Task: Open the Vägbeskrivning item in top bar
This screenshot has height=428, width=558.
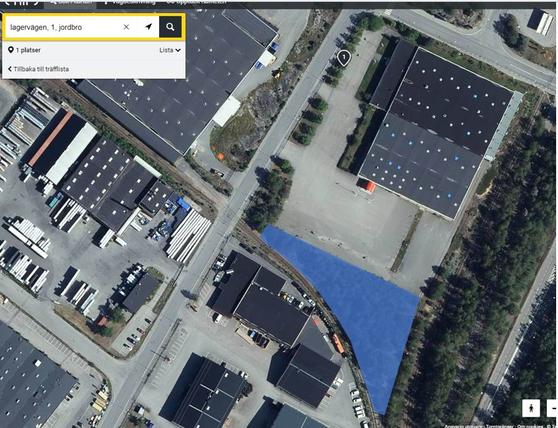Action: click(x=130, y=2)
